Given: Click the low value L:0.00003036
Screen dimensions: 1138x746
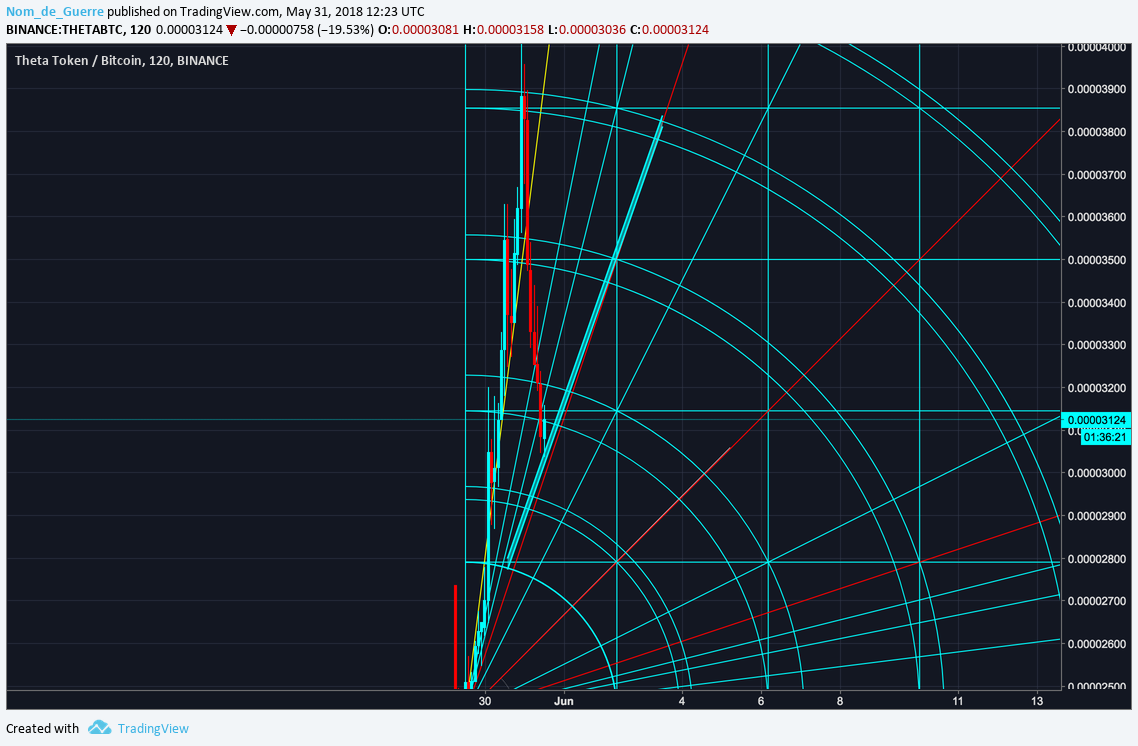Looking at the screenshot, I should tap(586, 30).
